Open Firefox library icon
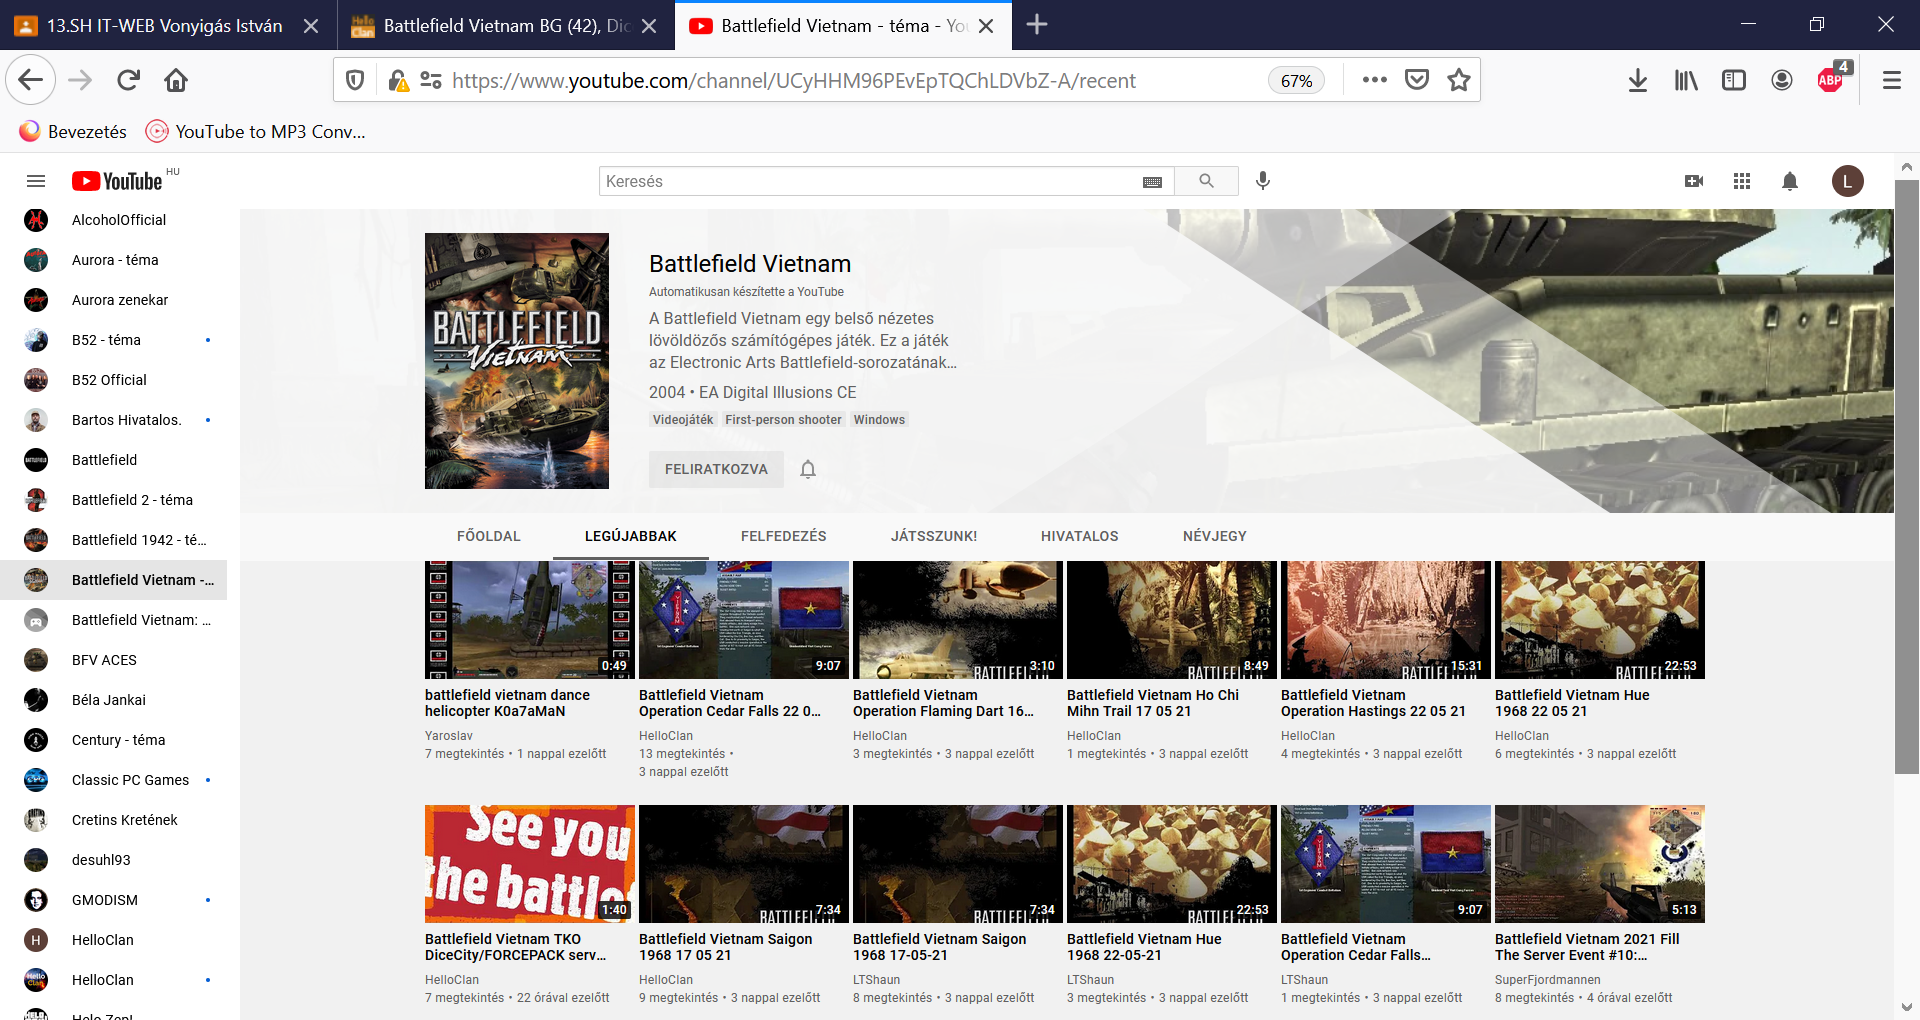The image size is (1920, 1020). 1686,80
